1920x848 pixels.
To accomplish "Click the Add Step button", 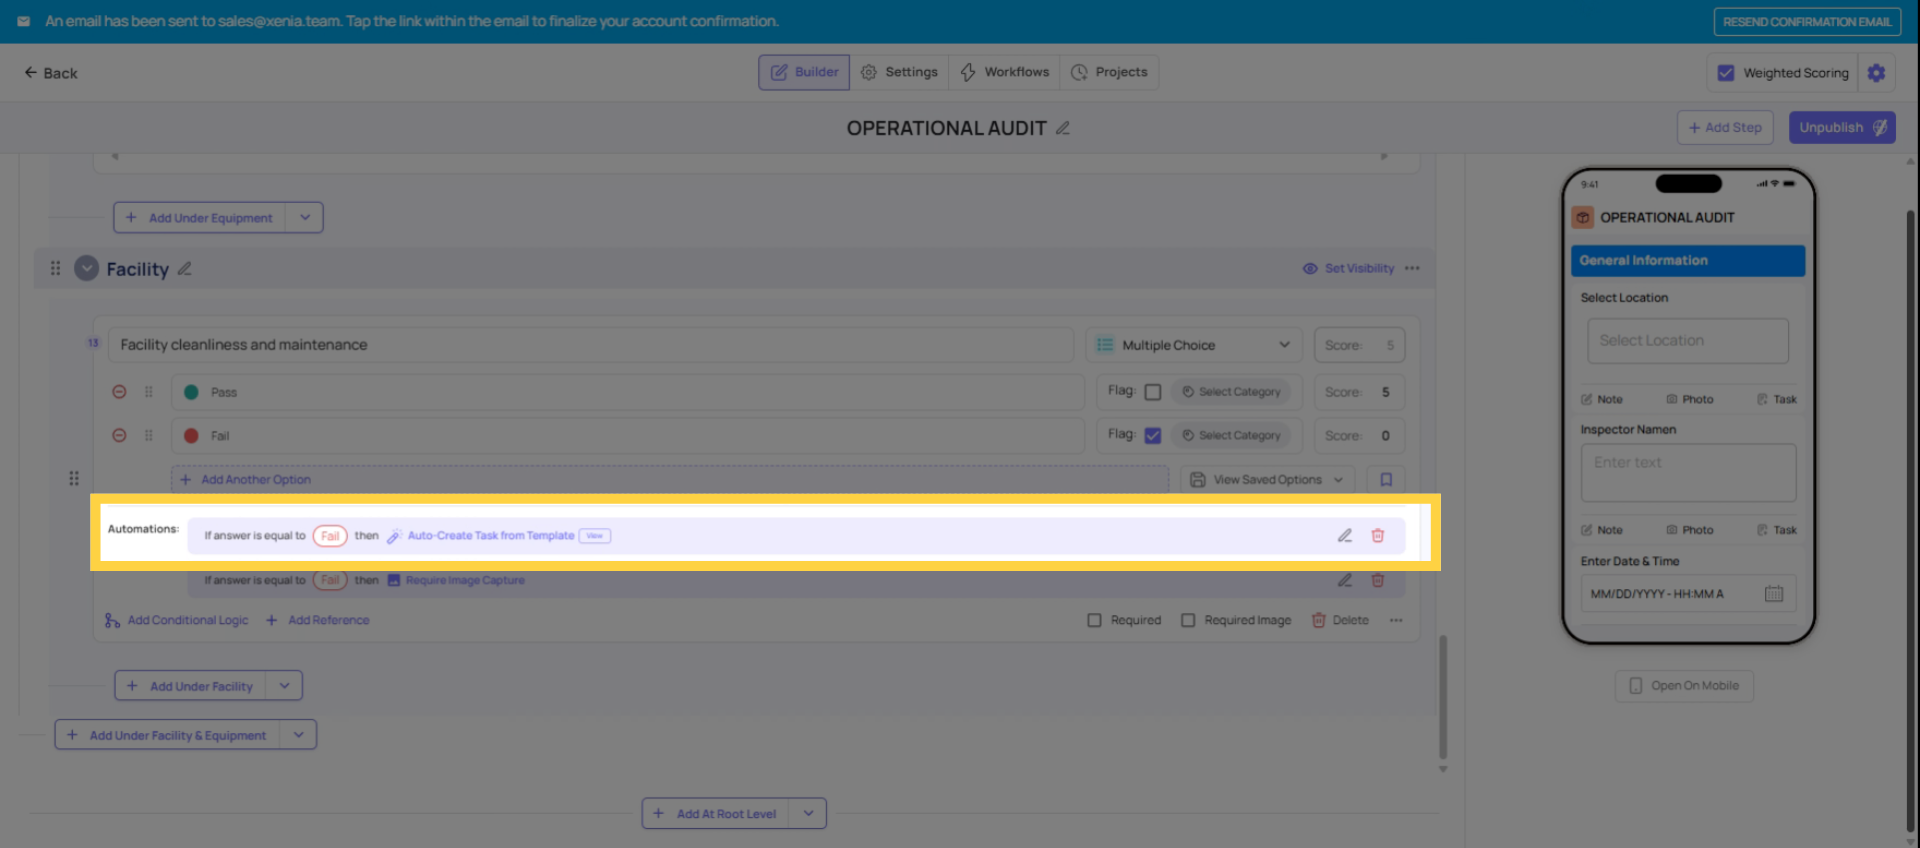I will point(1725,128).
